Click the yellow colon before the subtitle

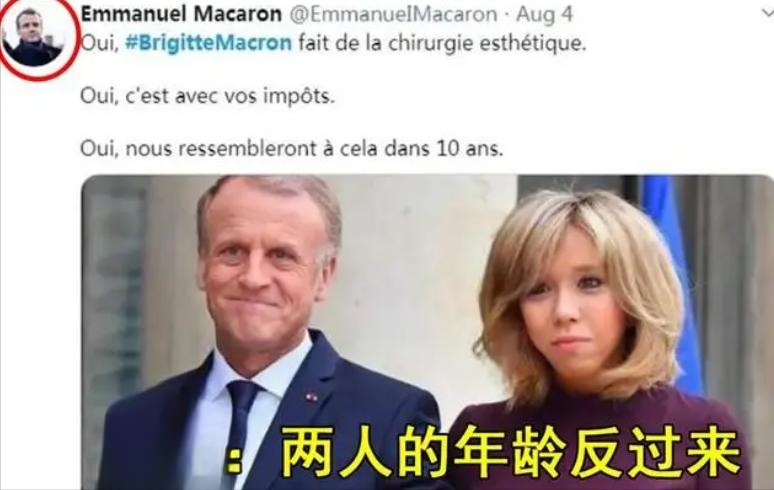(x=234, y=460)
